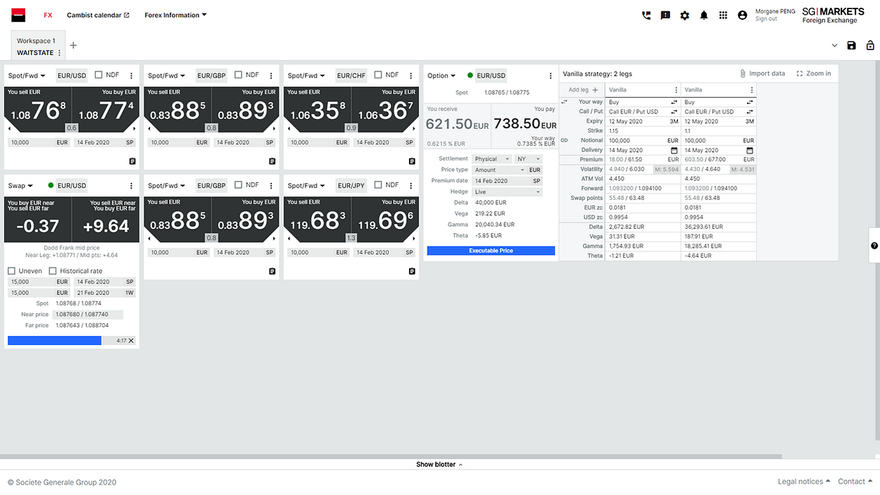Enable NDF checkbox on EUR/USD tile
Image resolution: width=880 pixels, height=495 pixels.
point(99,75)
